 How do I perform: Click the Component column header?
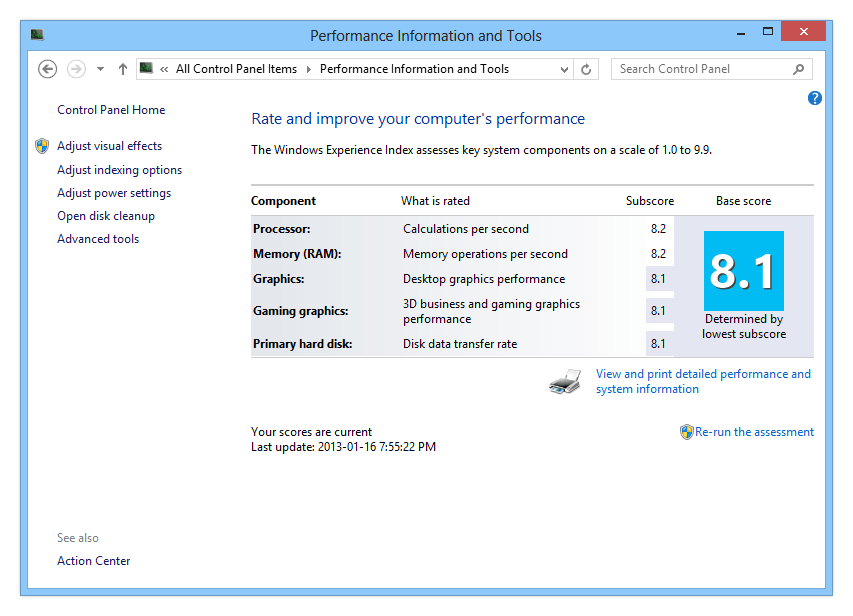[x=283, y=201]
